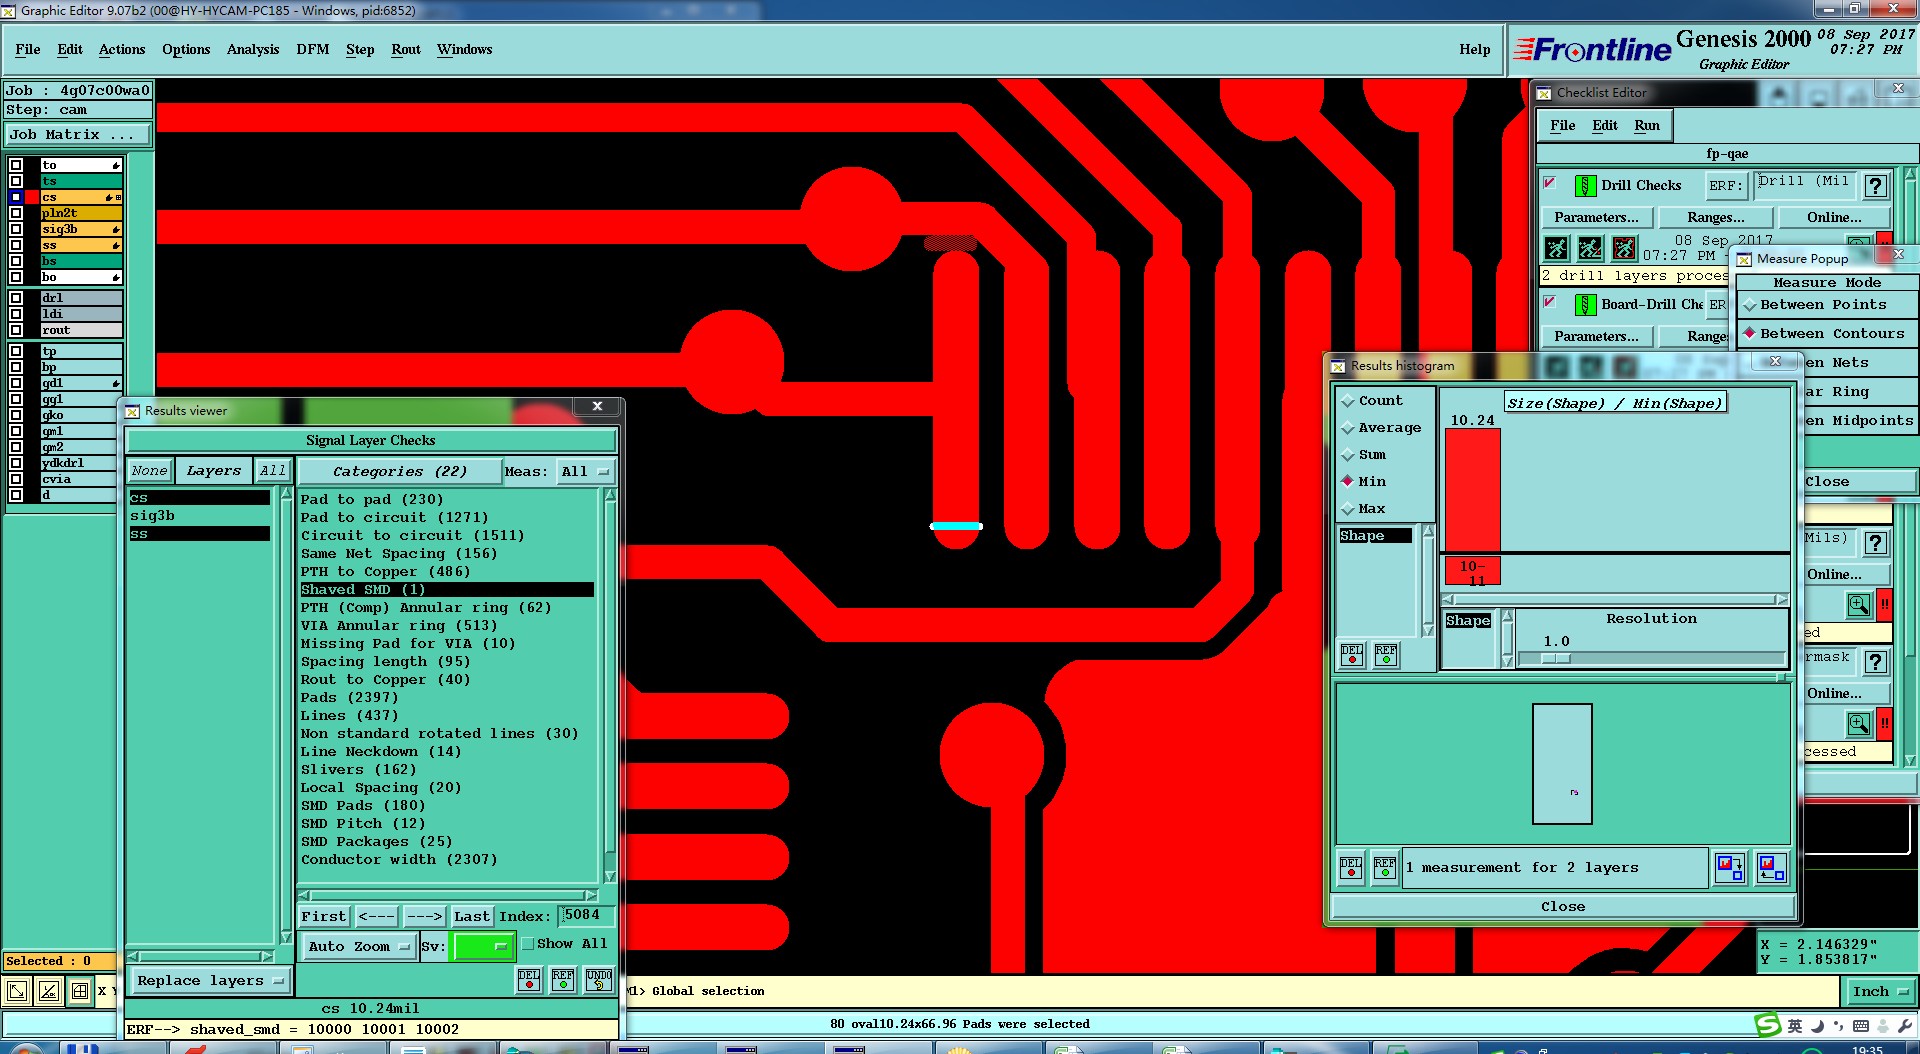The width and height of the screenshot is (1920, 1054).
Task: Toggle checkbox for layer 'ts'
Action: coord(16,181)
